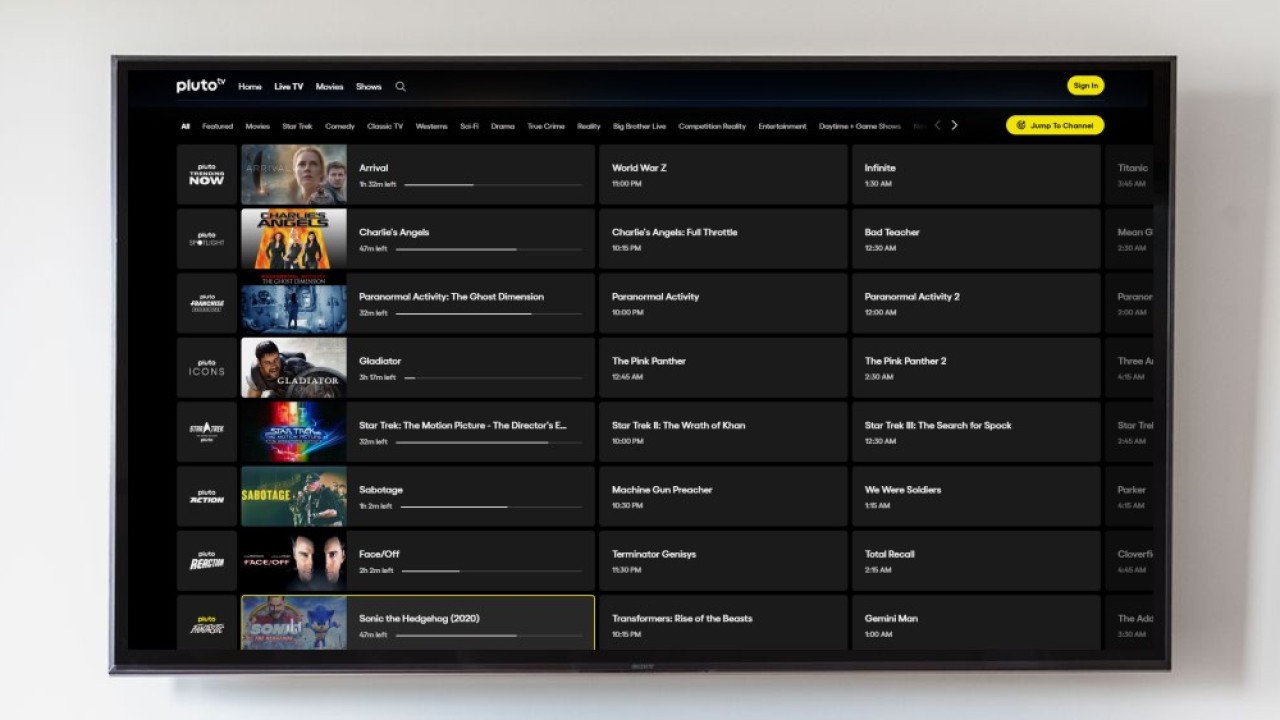The image size is (1280, 720).
Task: Select the Reality category tab
Action: pyautogui.click(x=589, y=127)
